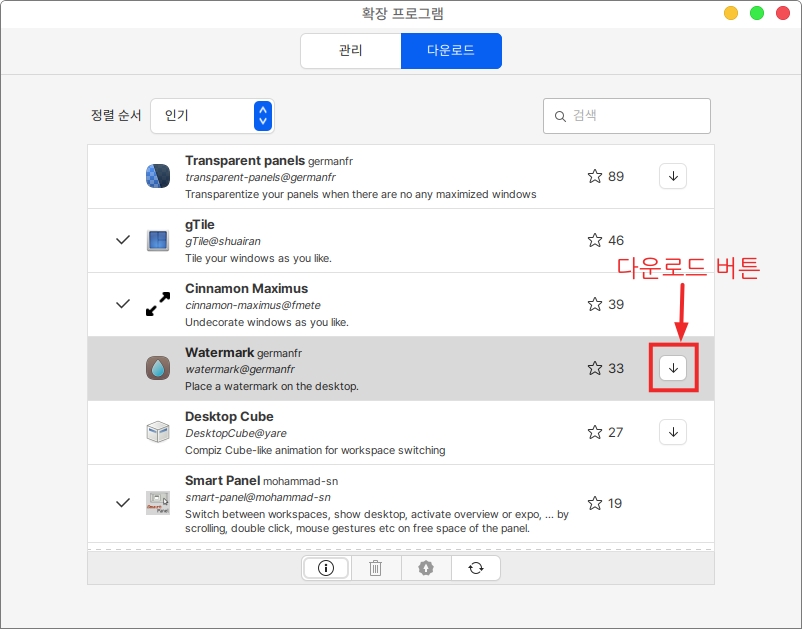Click the gTile installed checkmark
802x629 pixels.
(x=123, y=240)
